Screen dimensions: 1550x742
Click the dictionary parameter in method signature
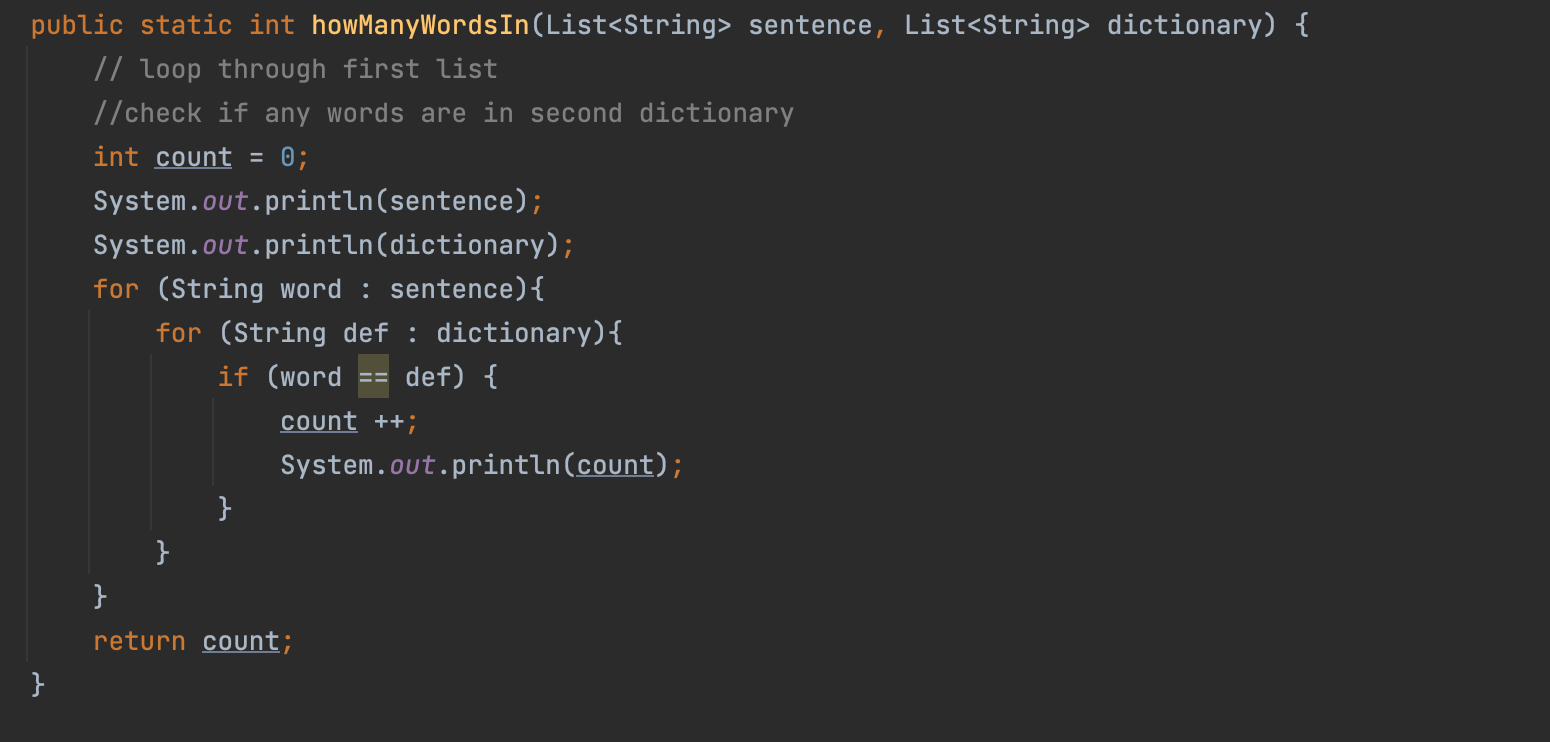[x=1185, y=25]
